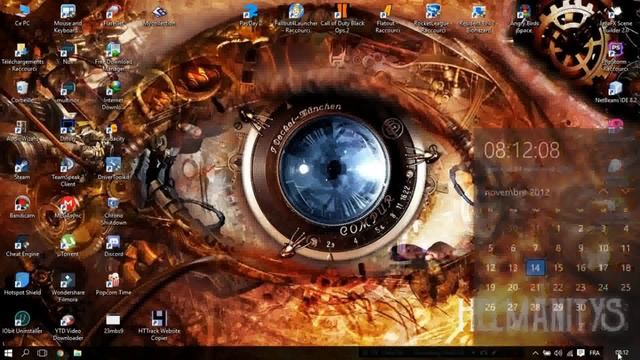This screenshot has width=640, height=360.
Task: Open the Ce PC desktop icon
Action: (x=22, y=16)
